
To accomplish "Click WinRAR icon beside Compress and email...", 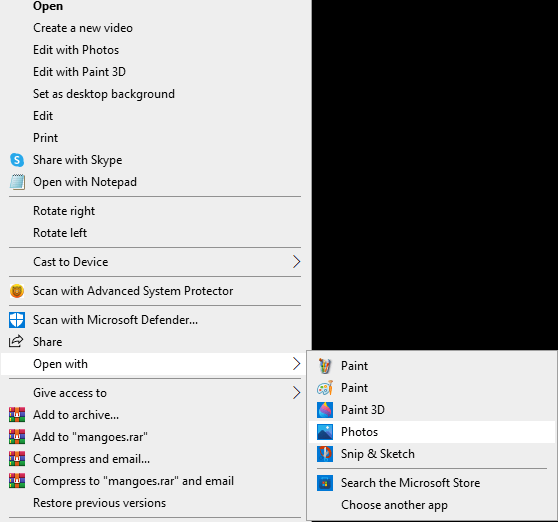I will 17,459.
